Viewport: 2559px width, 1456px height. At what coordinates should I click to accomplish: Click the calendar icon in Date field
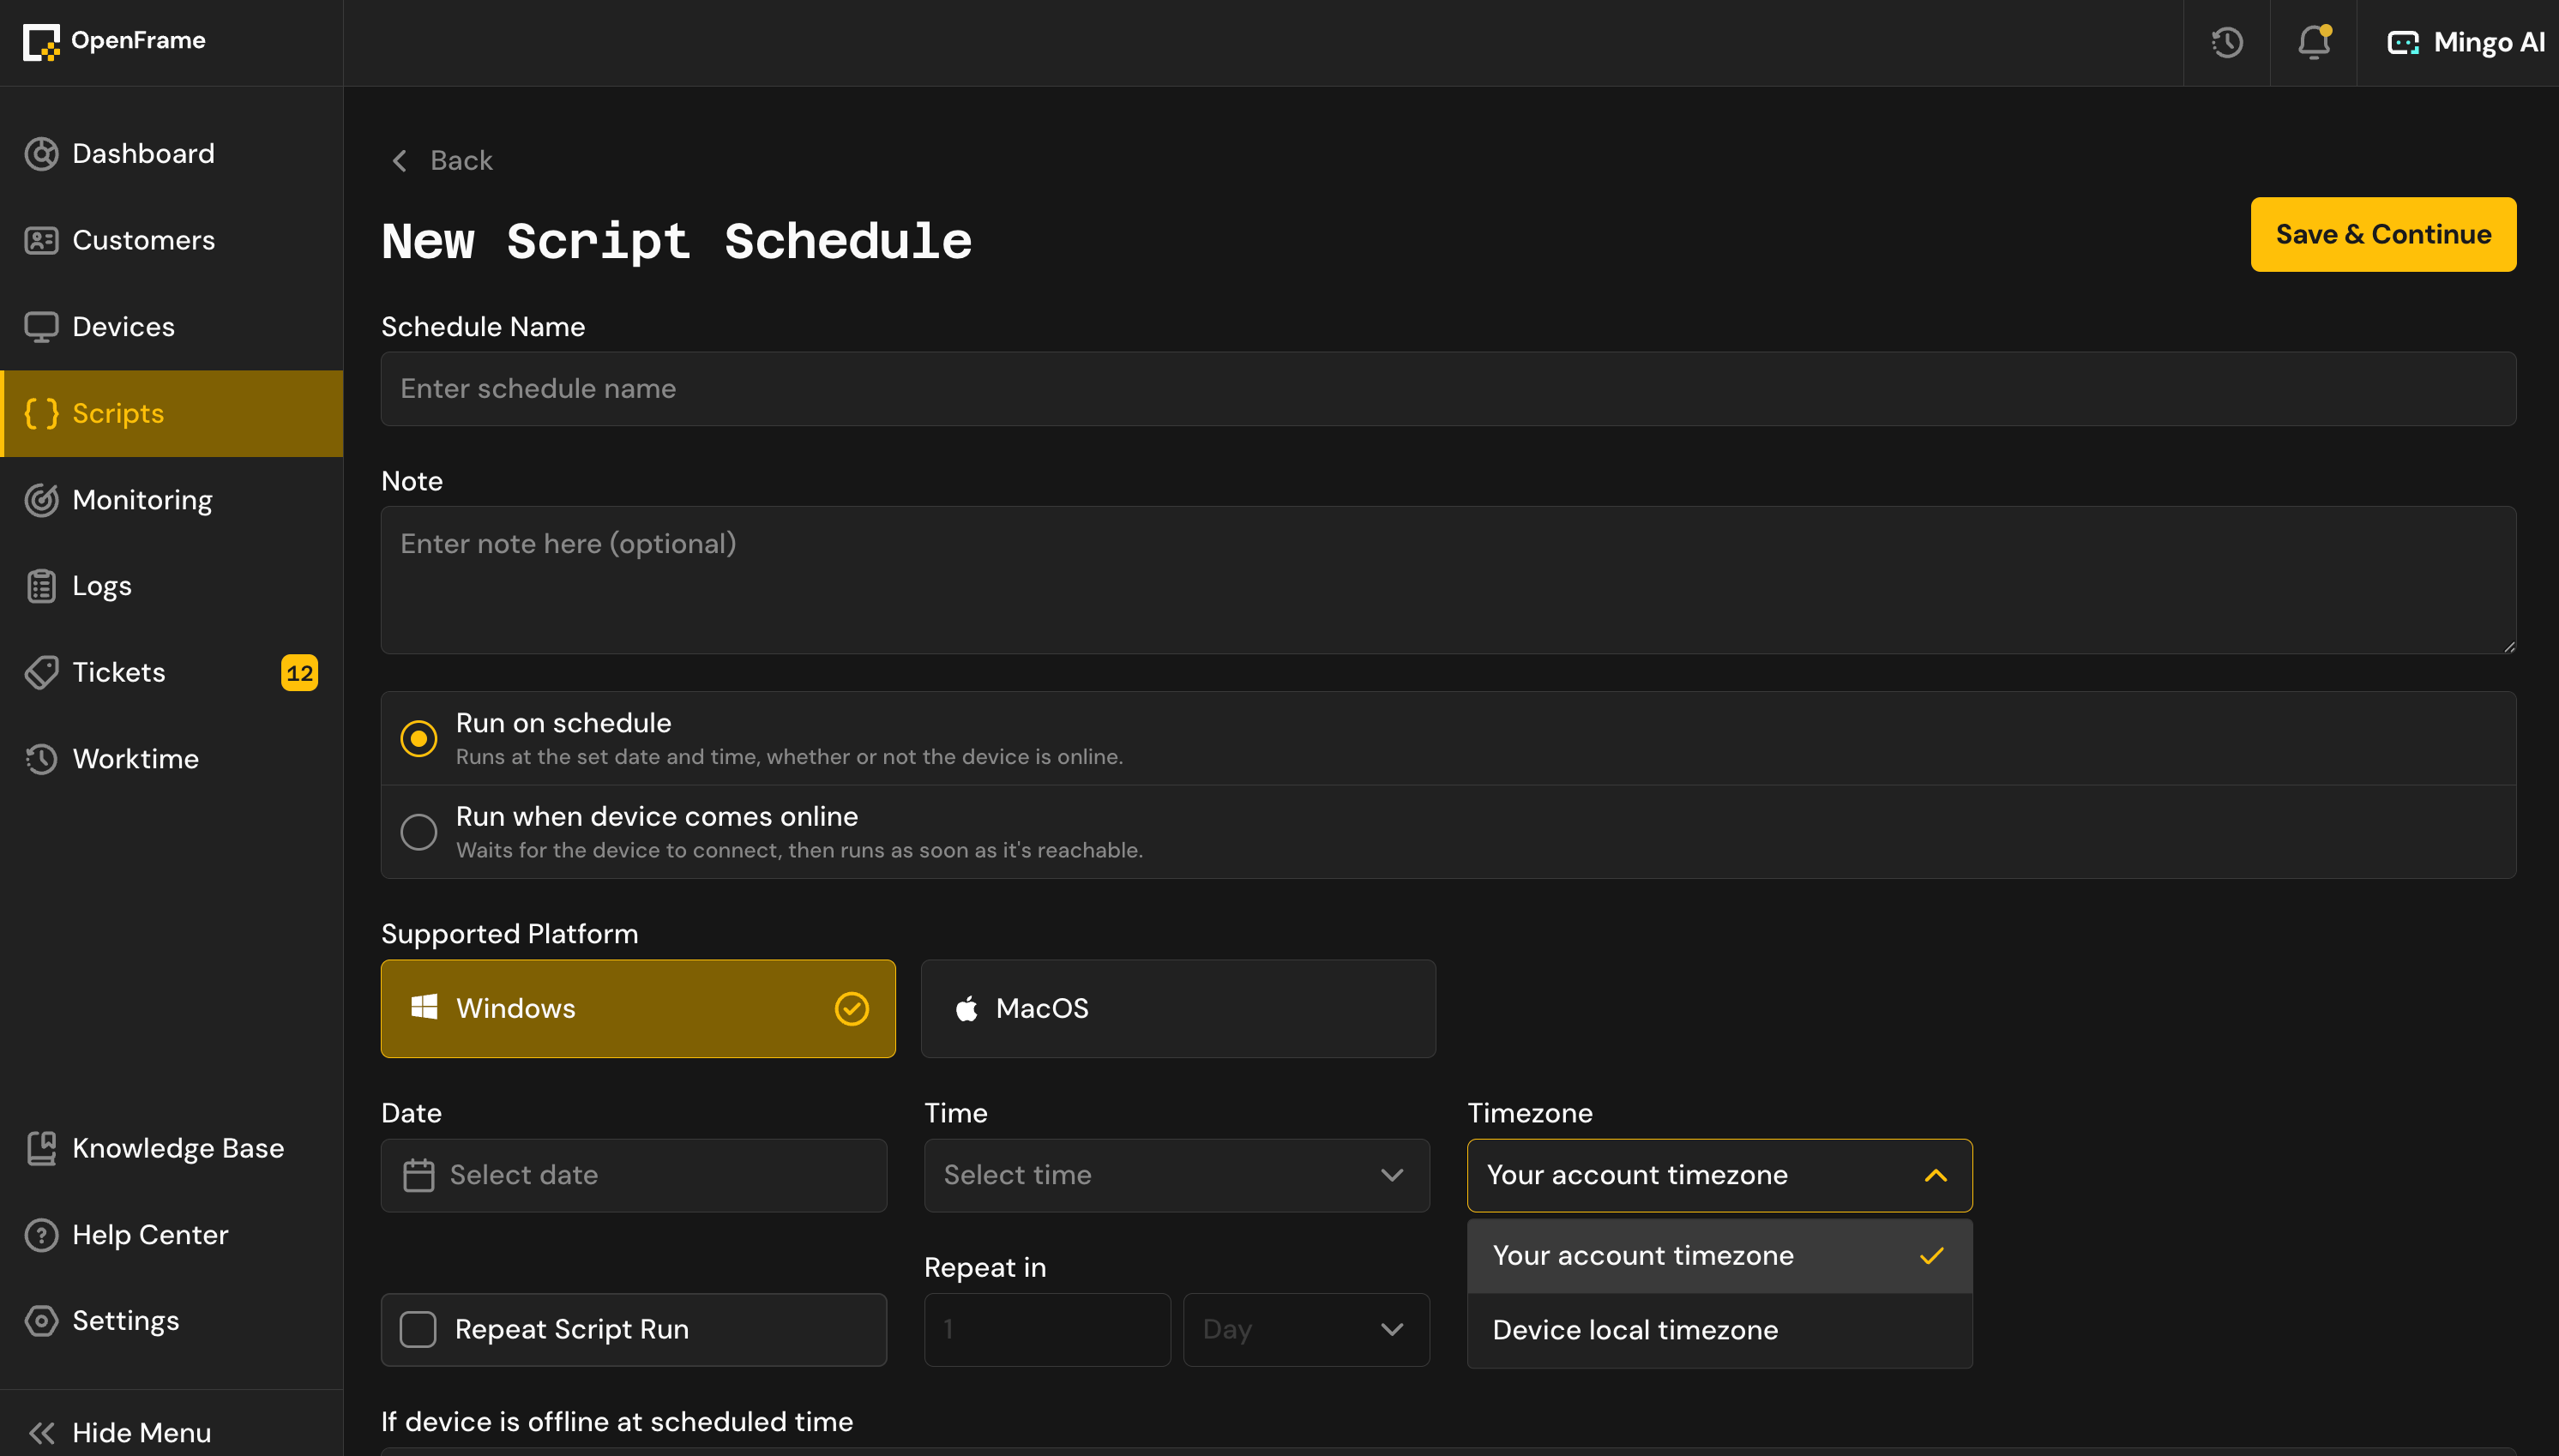pyautogui.click(x=418, y=1175)
